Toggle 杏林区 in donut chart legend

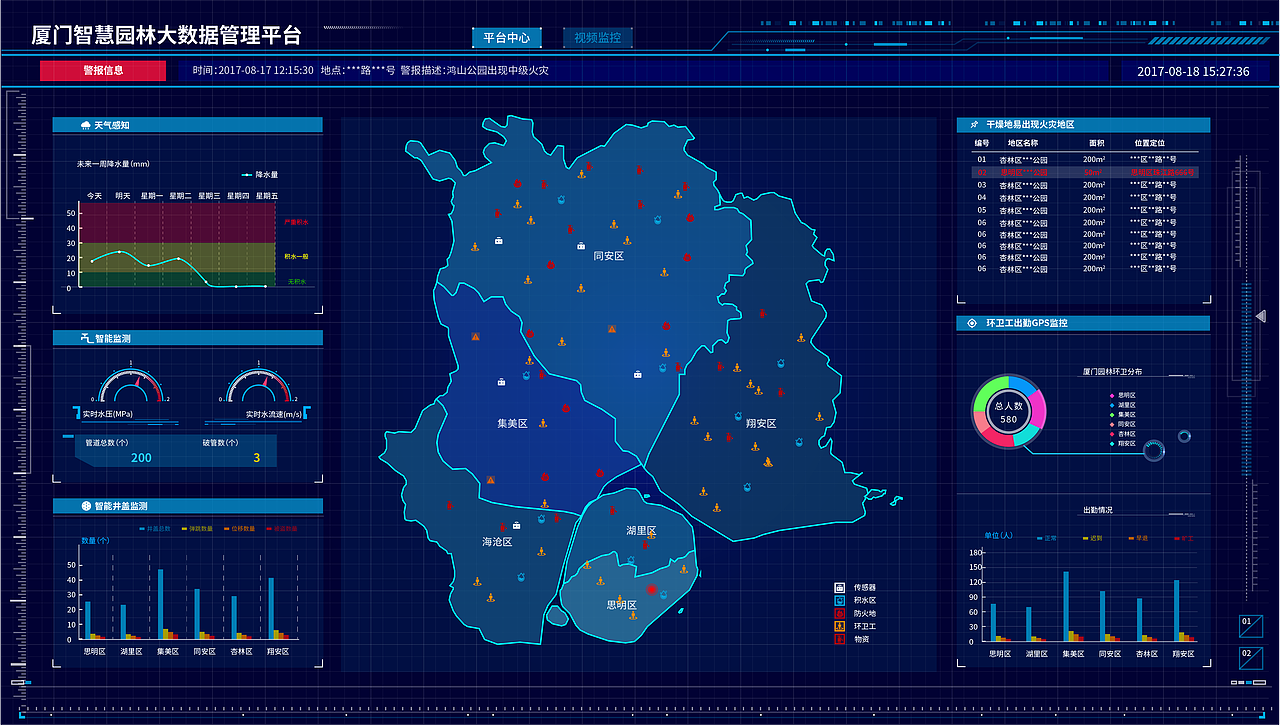(x=1122, y=434)
